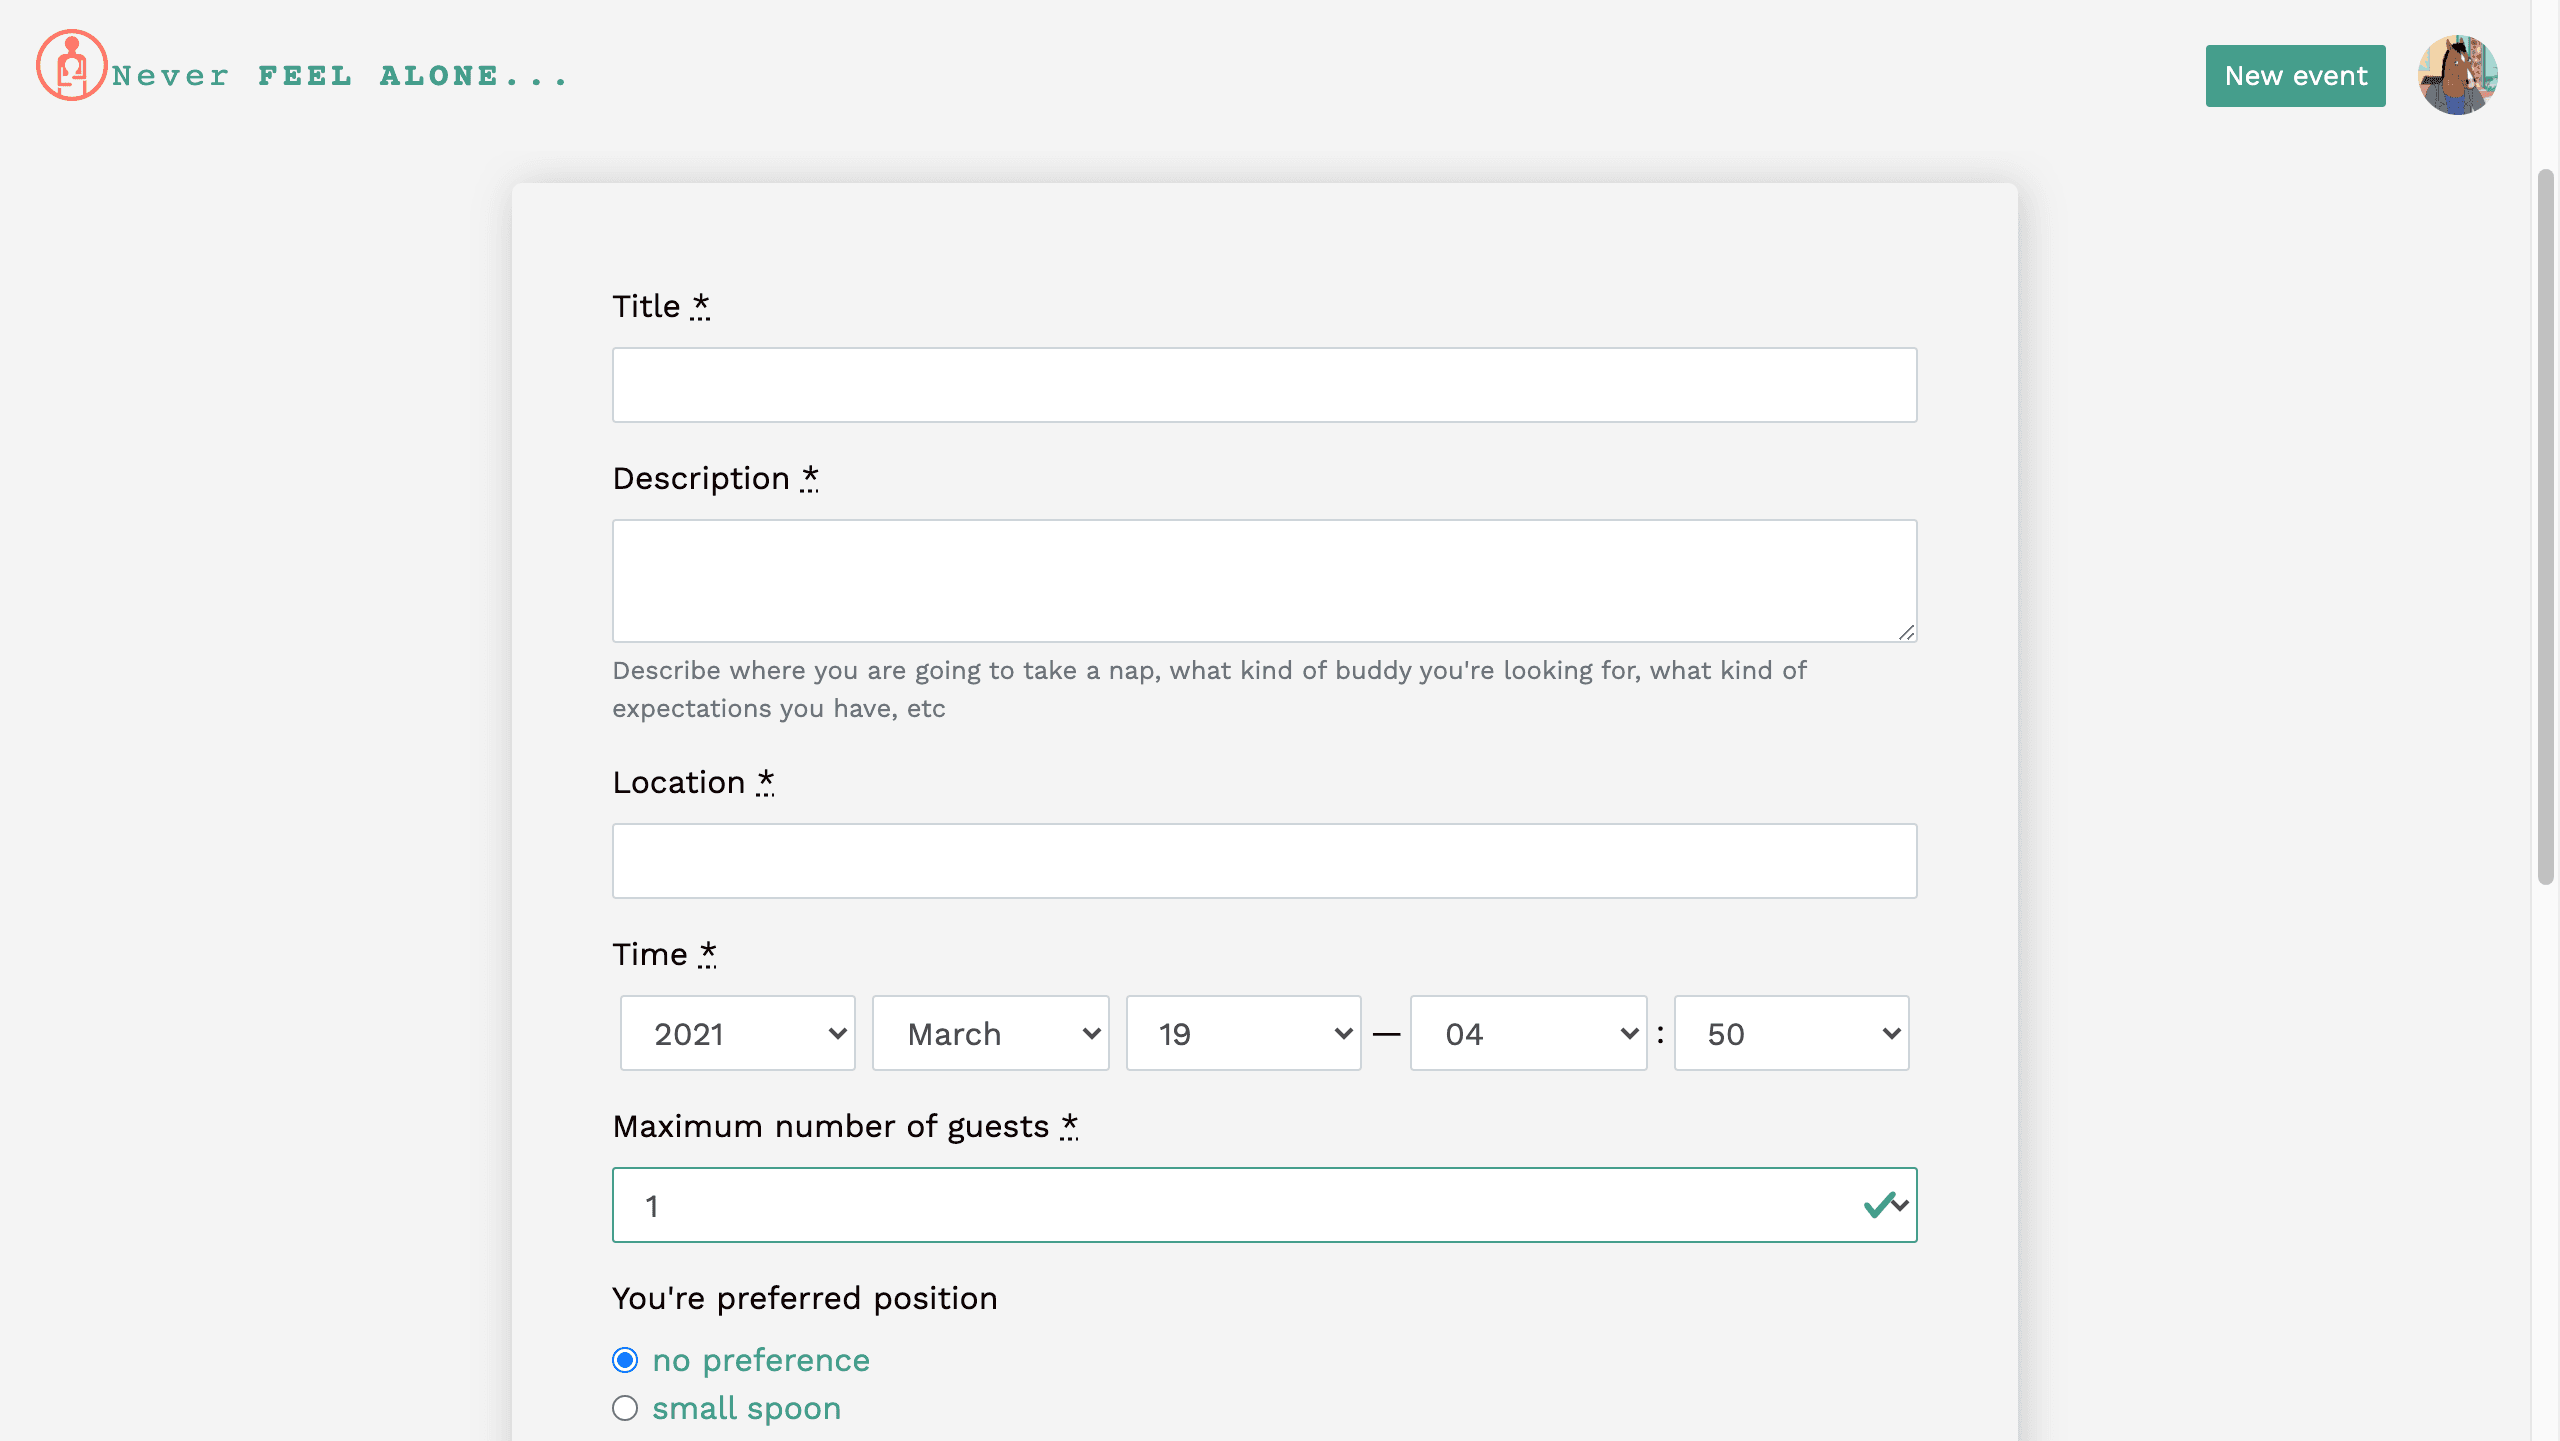Click the green checkmark in guests field
This screenshot has height=1441, width=2560.
(1878, 1205)
